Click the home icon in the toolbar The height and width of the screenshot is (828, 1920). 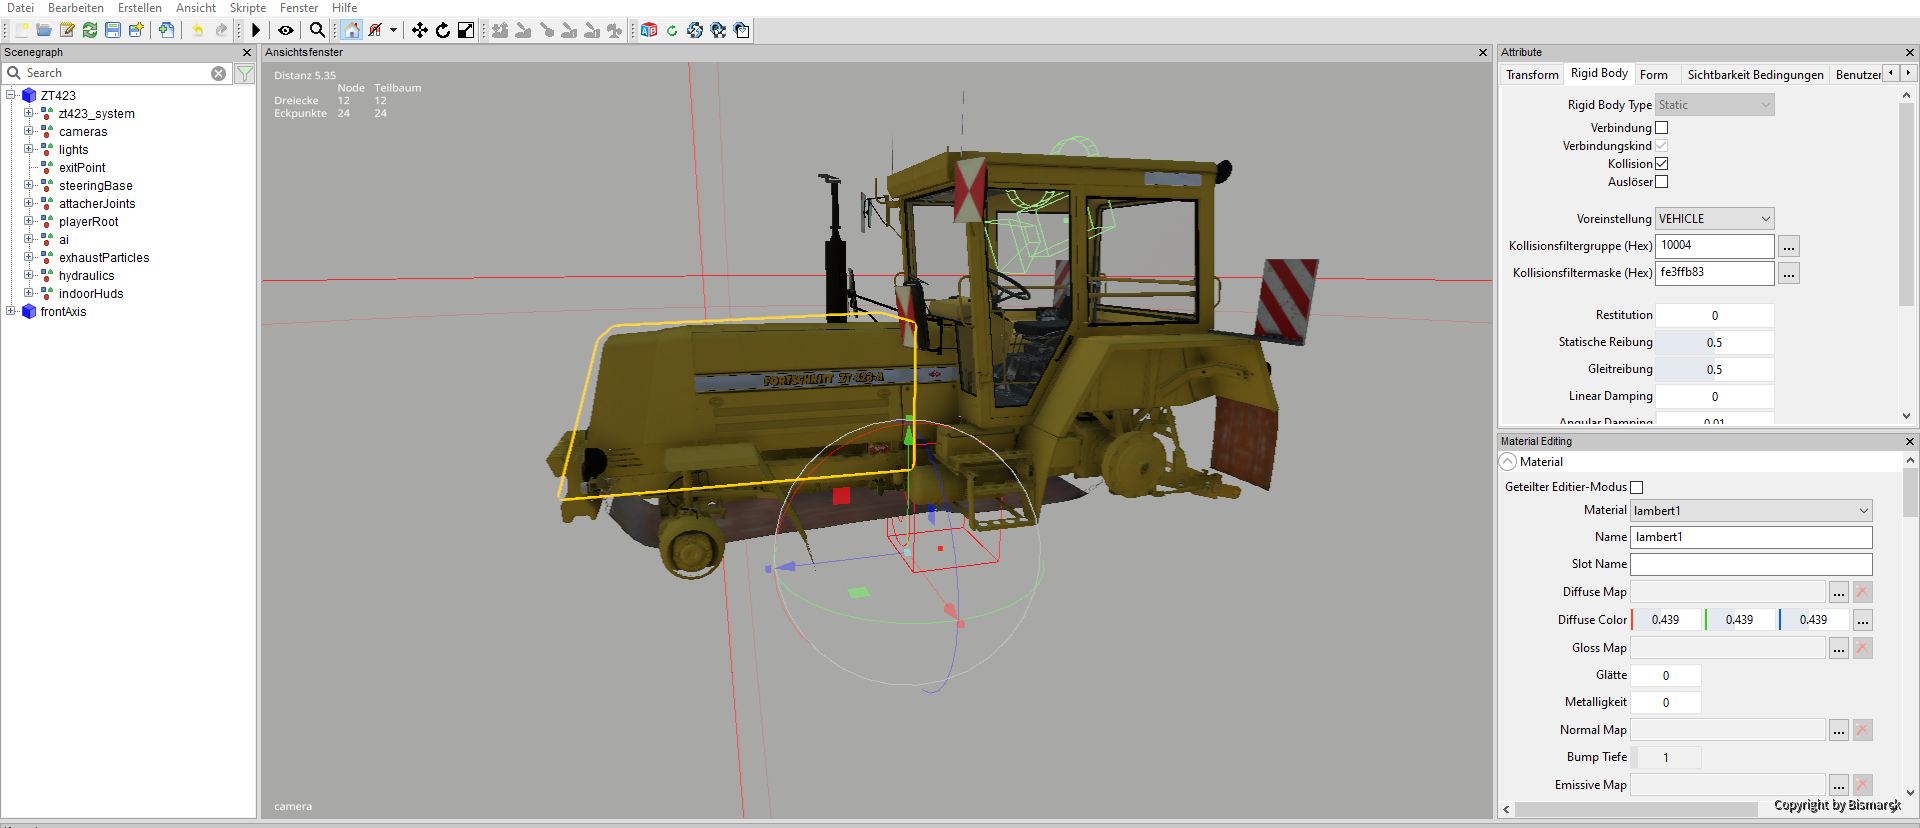pos(351,30)
